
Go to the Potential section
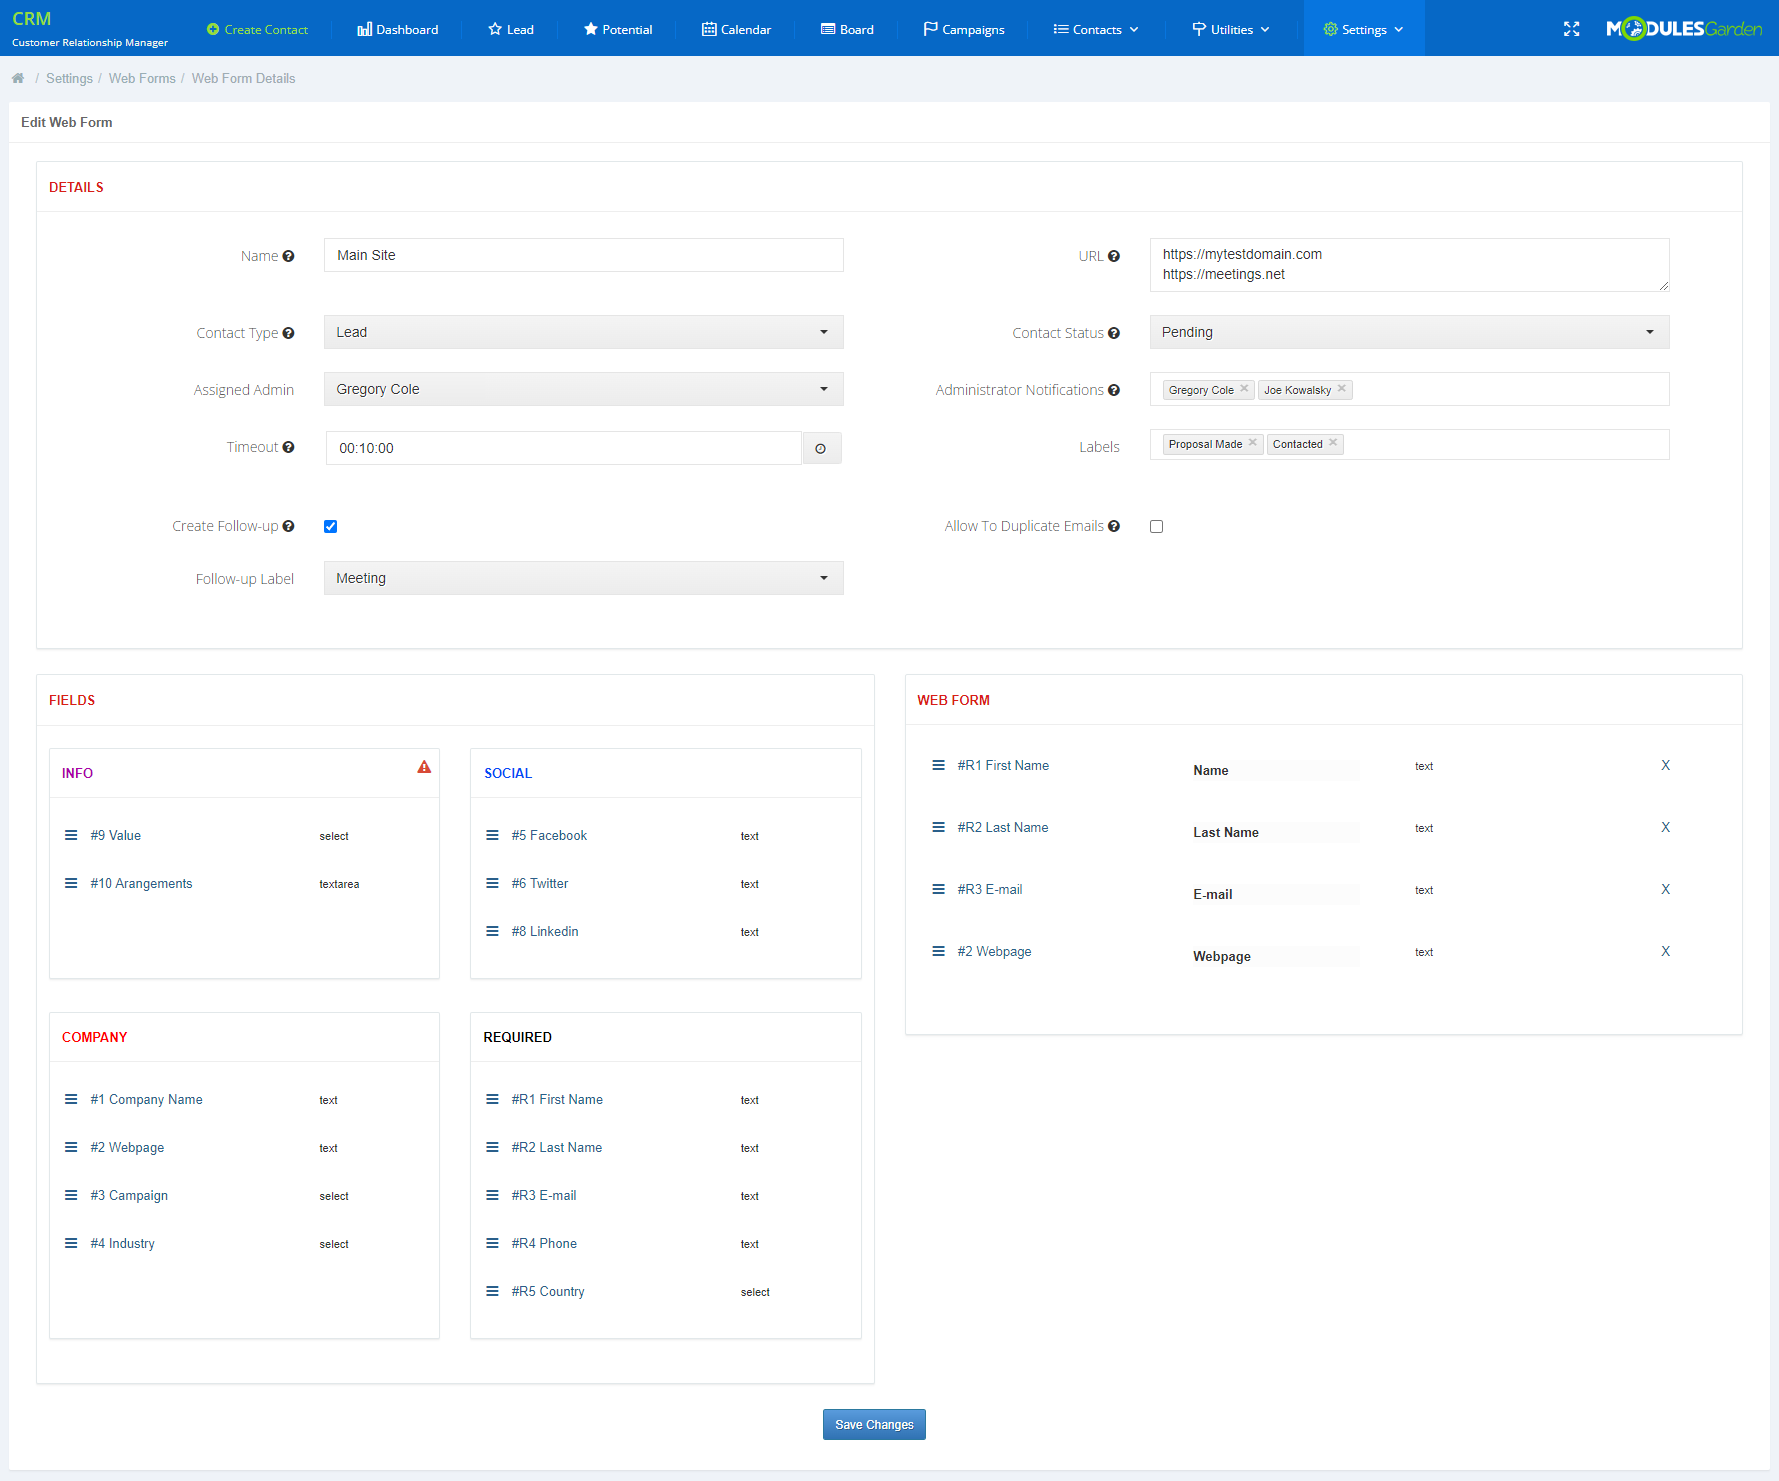point(618,29)
